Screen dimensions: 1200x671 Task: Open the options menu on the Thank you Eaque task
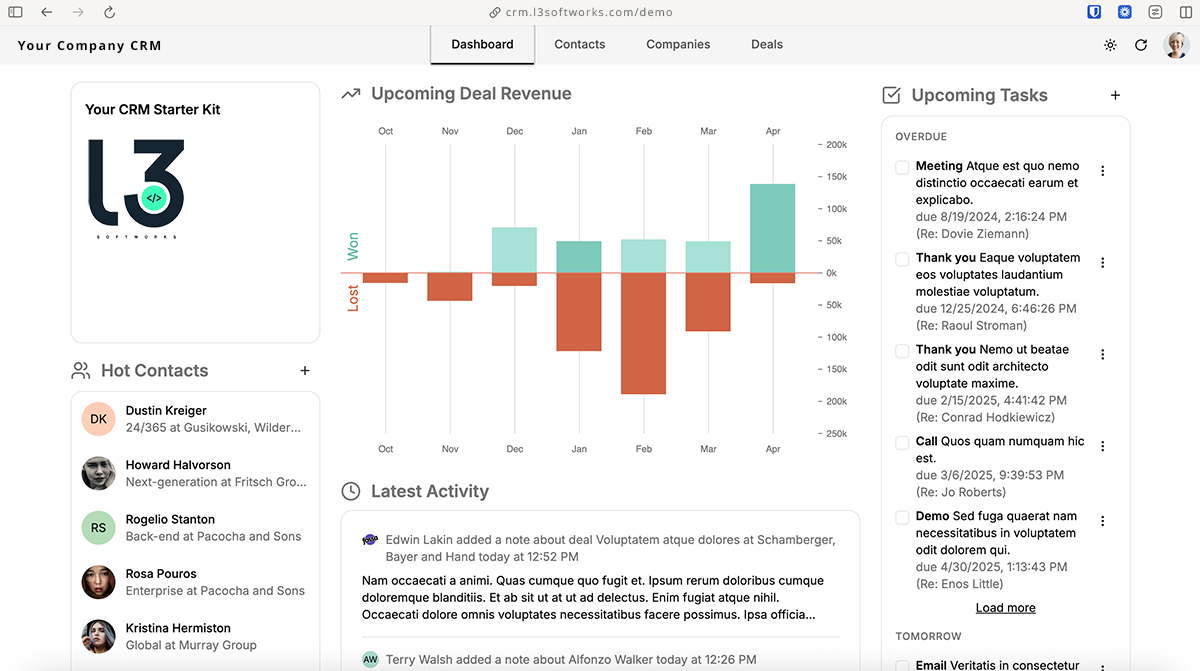pos(1102,262)
